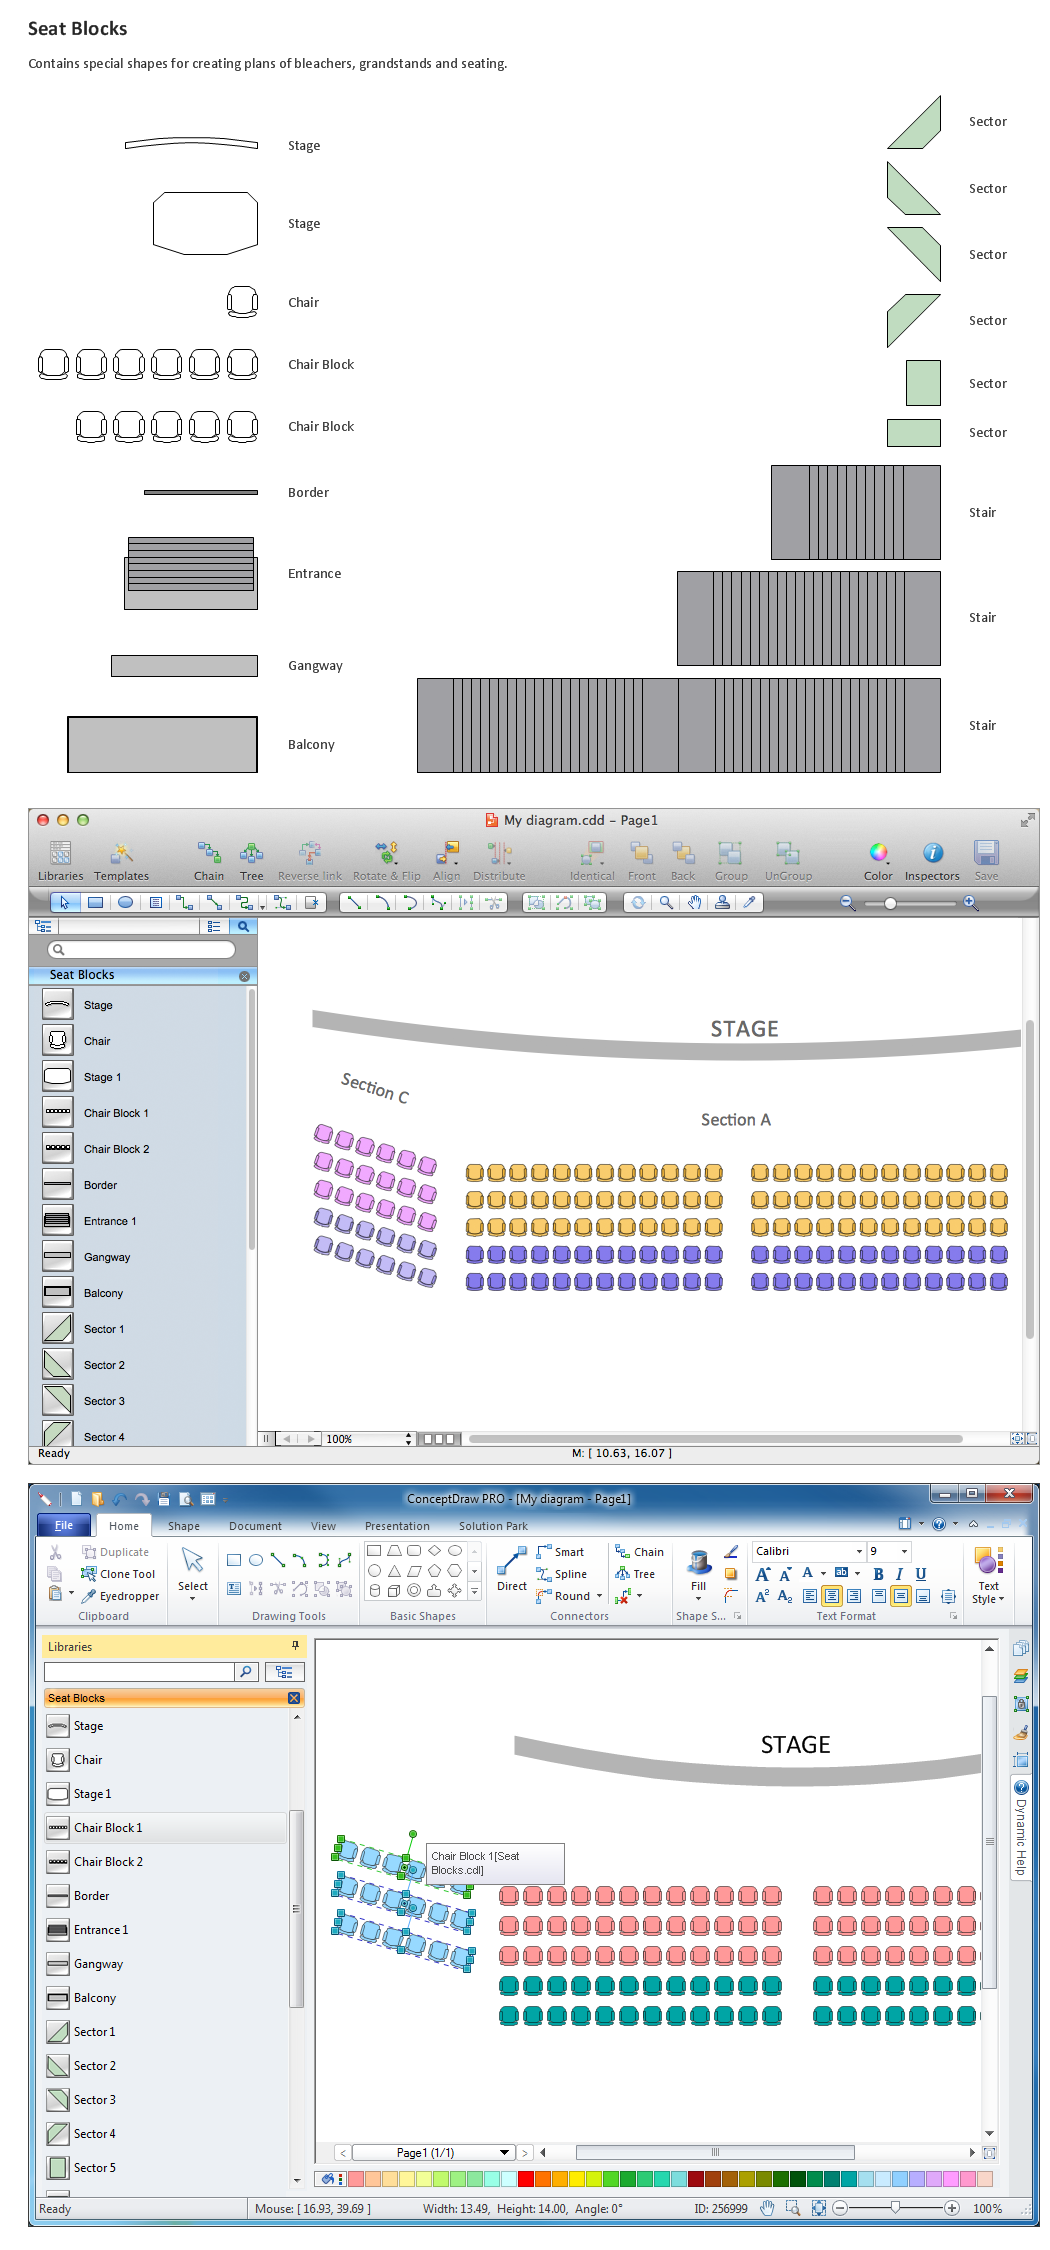Click the hand pan icon in Windows status bar

click(x=767, y=2208)
